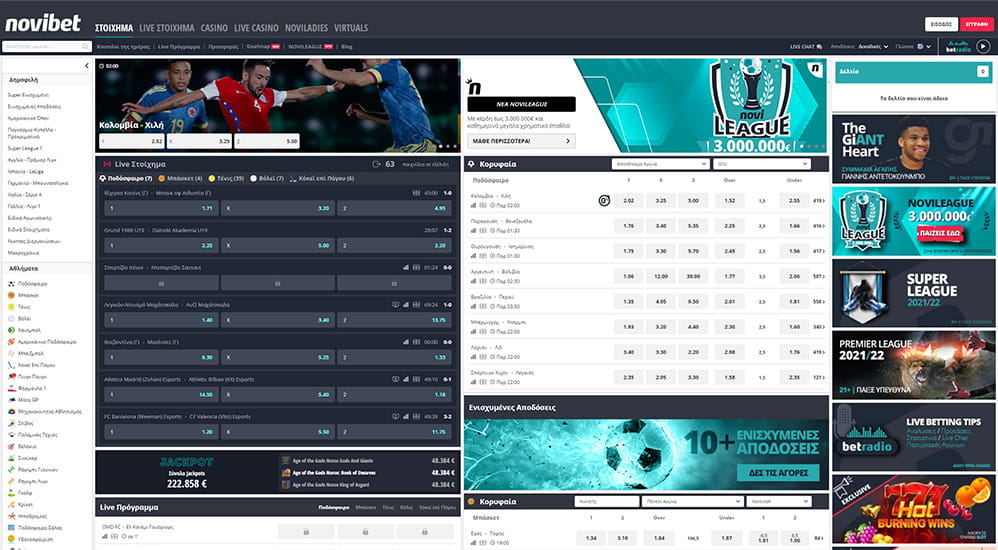Select Μπάσκετ basketball icon in sports list
The image size is (998, 550).
[11, 295]
